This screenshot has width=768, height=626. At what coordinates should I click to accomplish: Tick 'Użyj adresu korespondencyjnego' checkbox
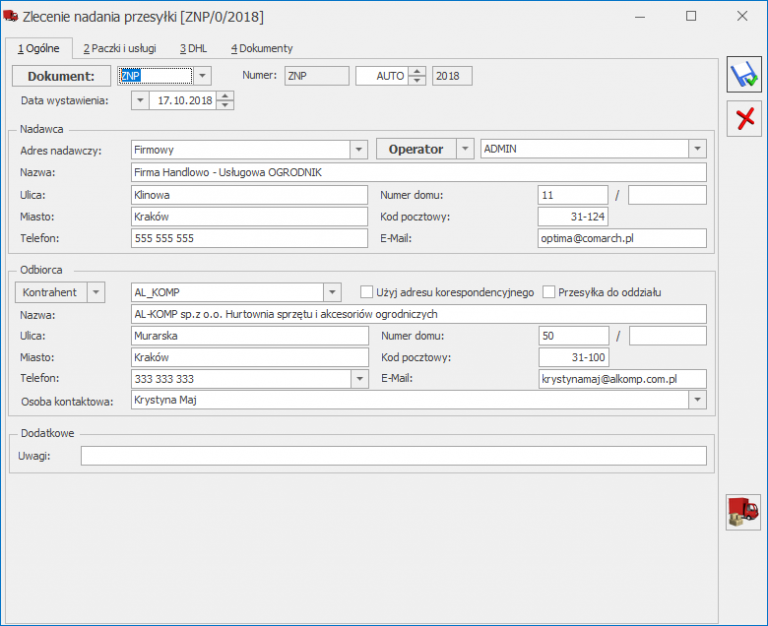click(x=366, y=292)
